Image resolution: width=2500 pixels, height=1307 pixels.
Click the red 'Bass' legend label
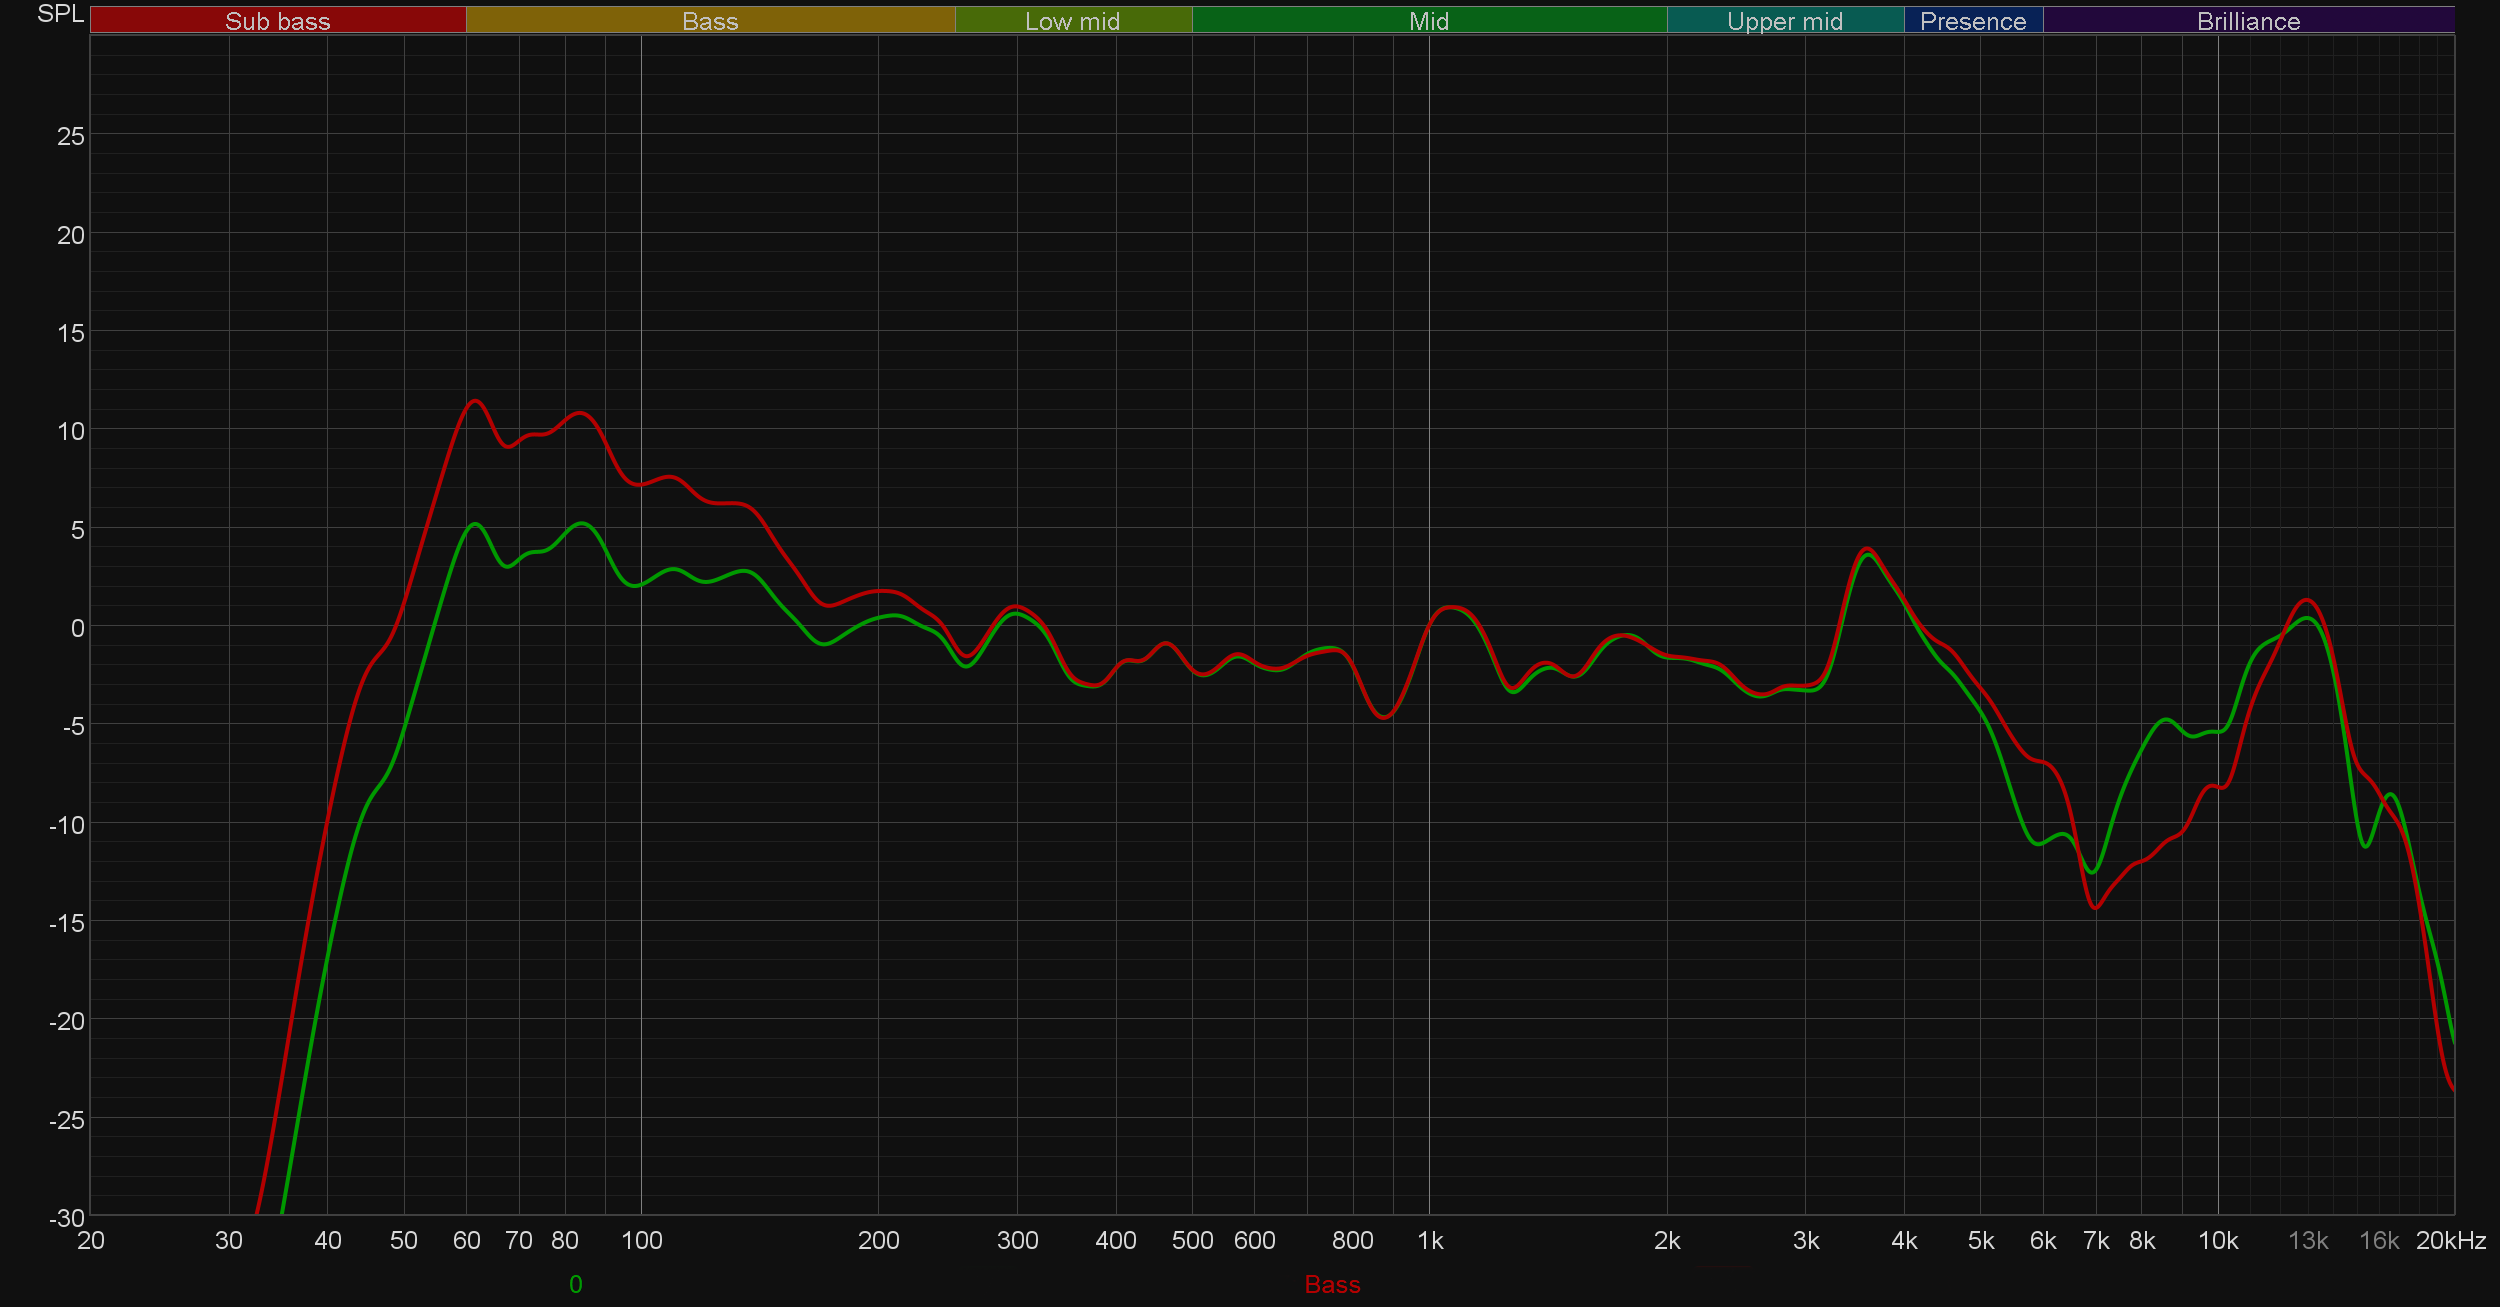pyautogui.click(x=1332, y=1284)
